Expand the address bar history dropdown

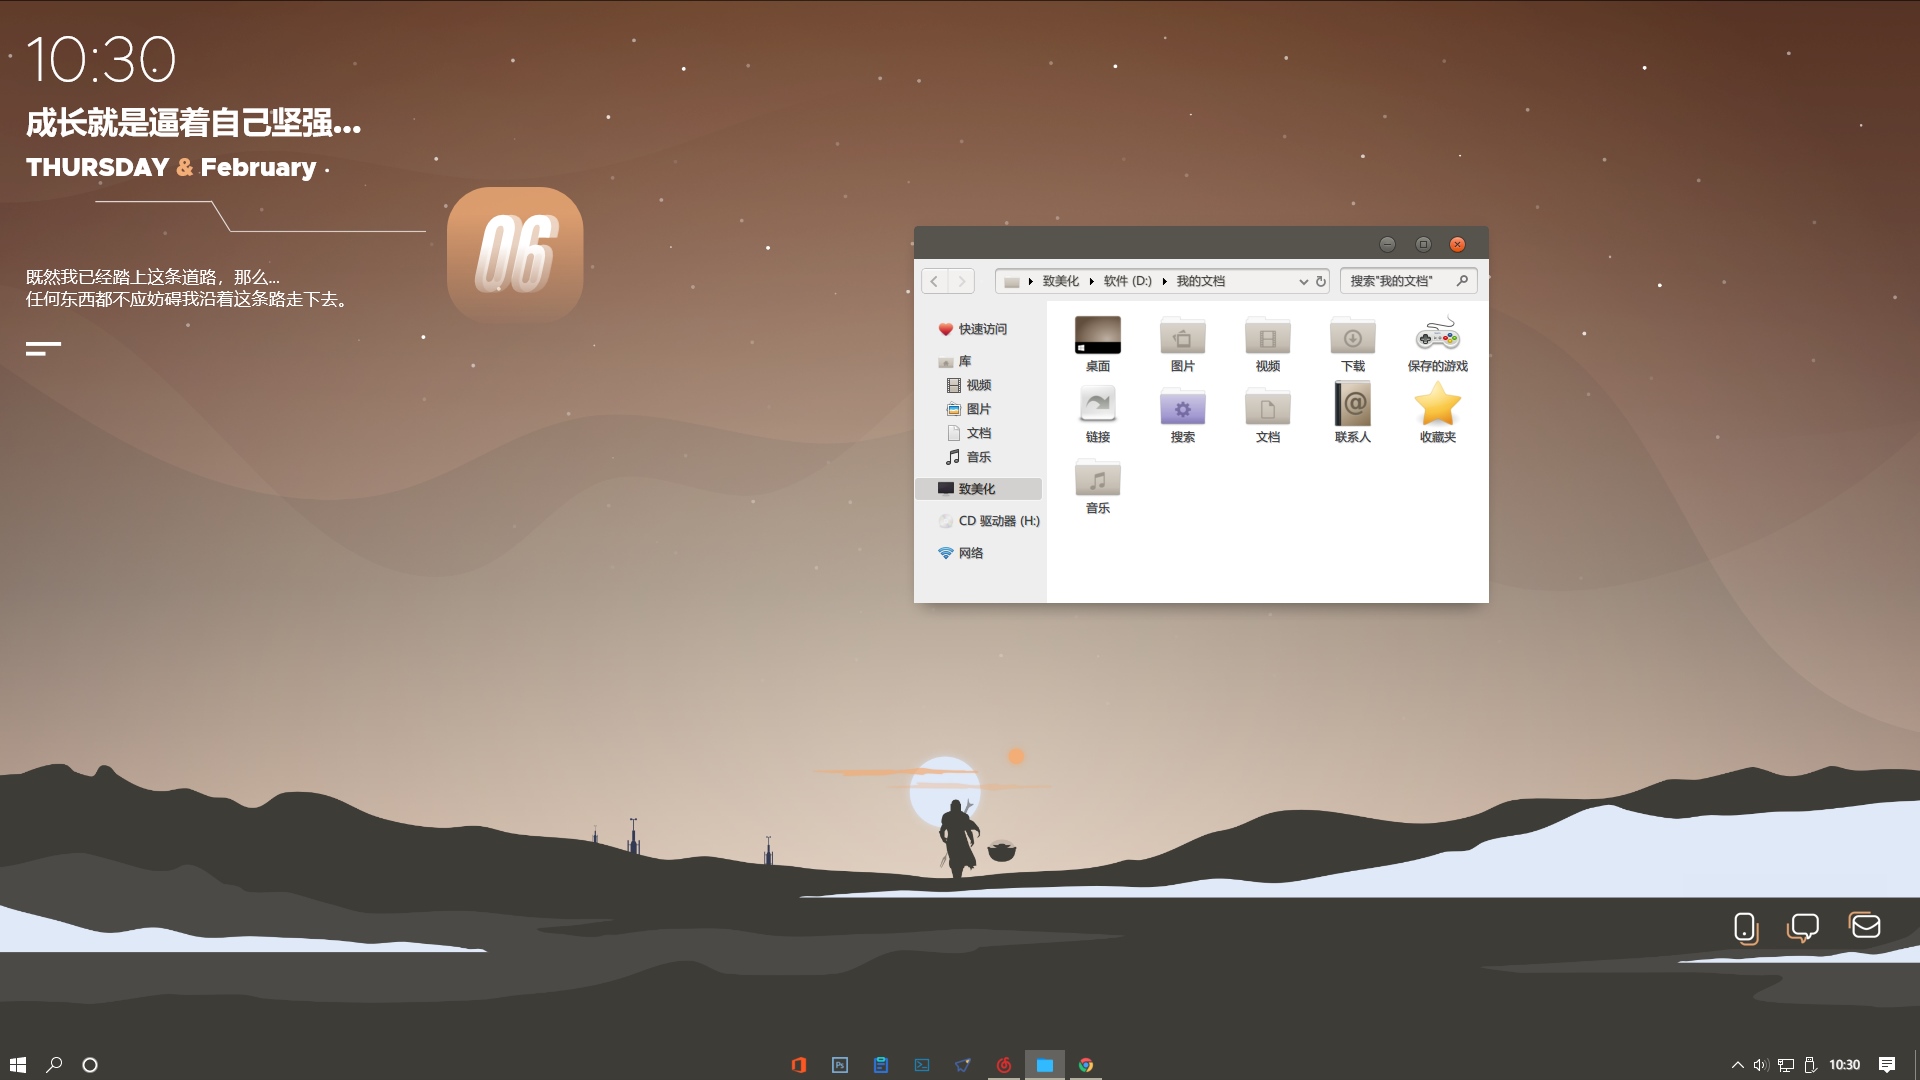click(1303, 281)
